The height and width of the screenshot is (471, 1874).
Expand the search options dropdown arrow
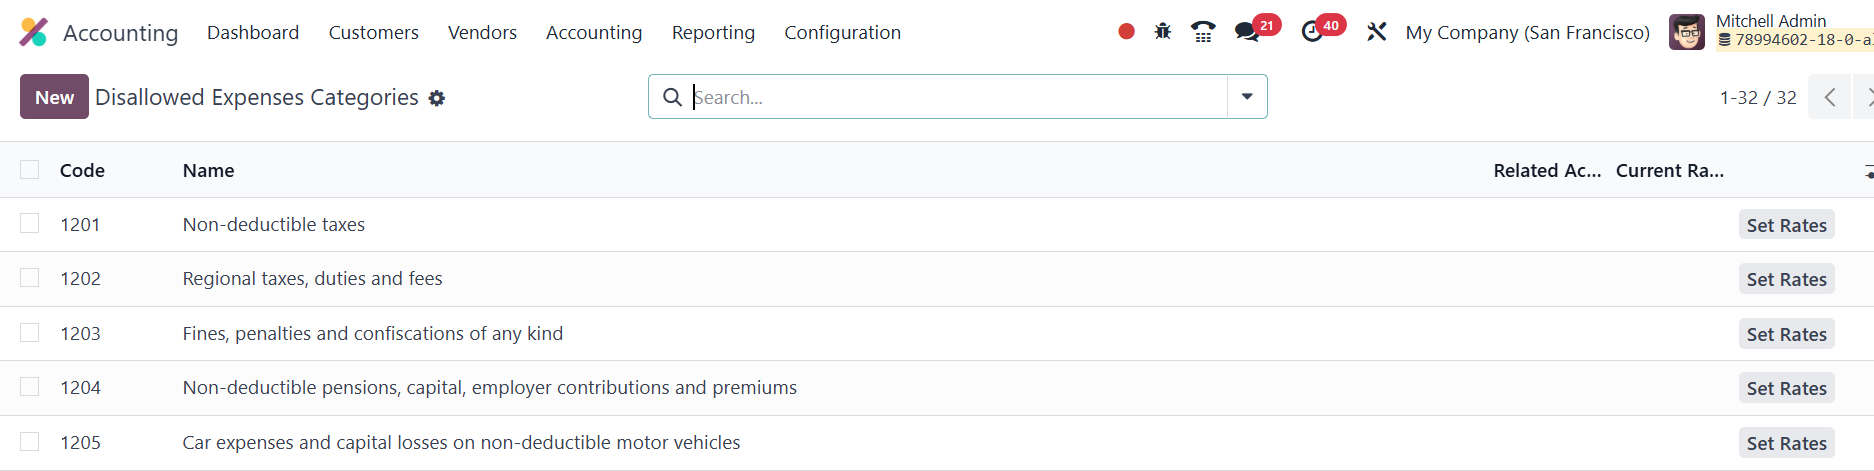pyautogui.click(x=1247, y=97)
